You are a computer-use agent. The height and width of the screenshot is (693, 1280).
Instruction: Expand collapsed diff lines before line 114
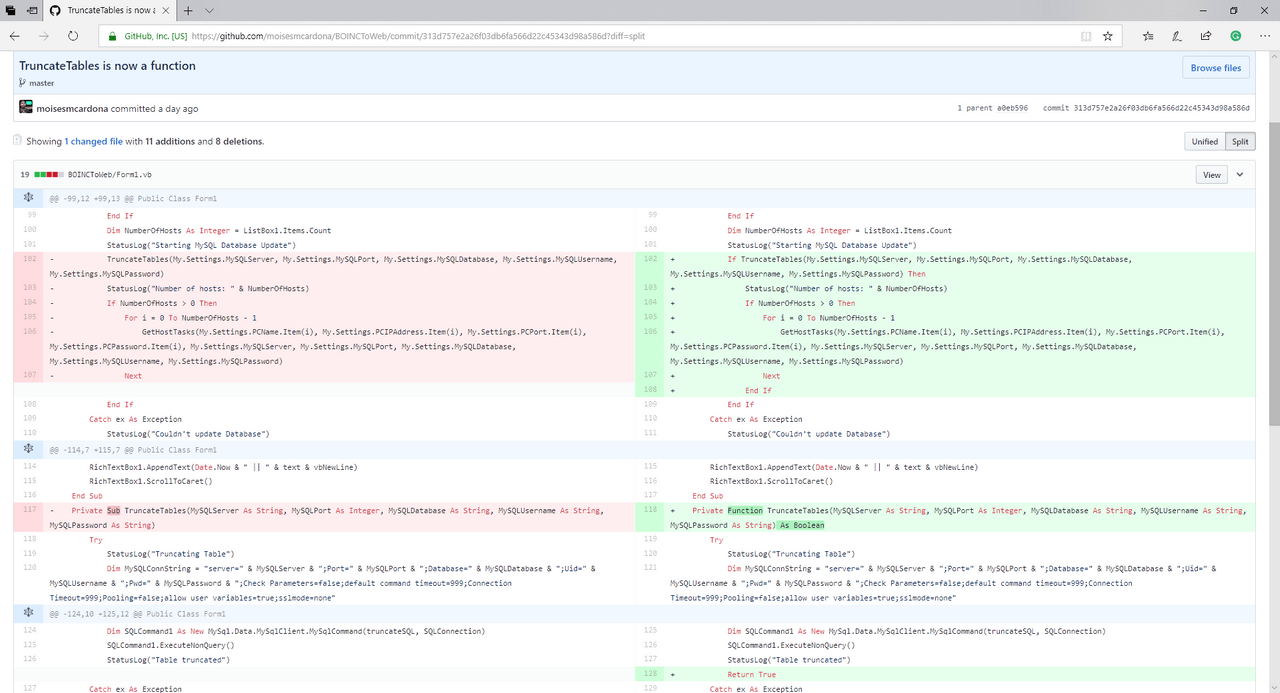coord(29,450)
